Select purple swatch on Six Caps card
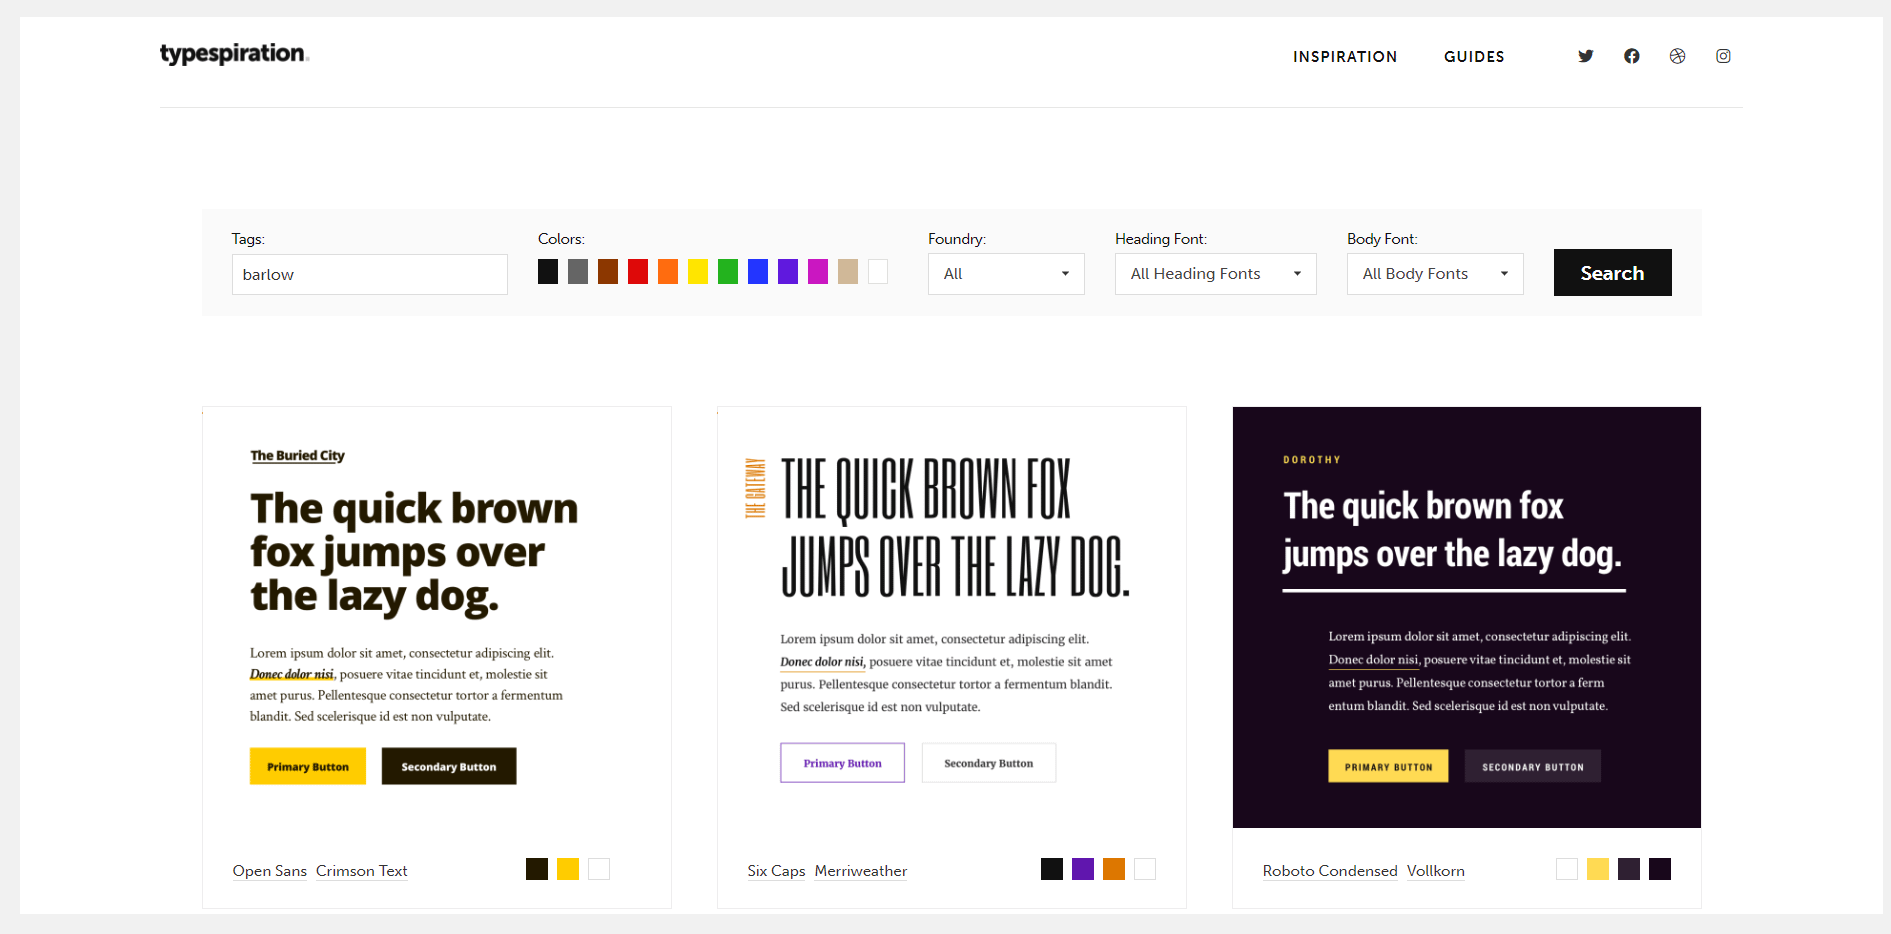 [x=1083, y=869]
